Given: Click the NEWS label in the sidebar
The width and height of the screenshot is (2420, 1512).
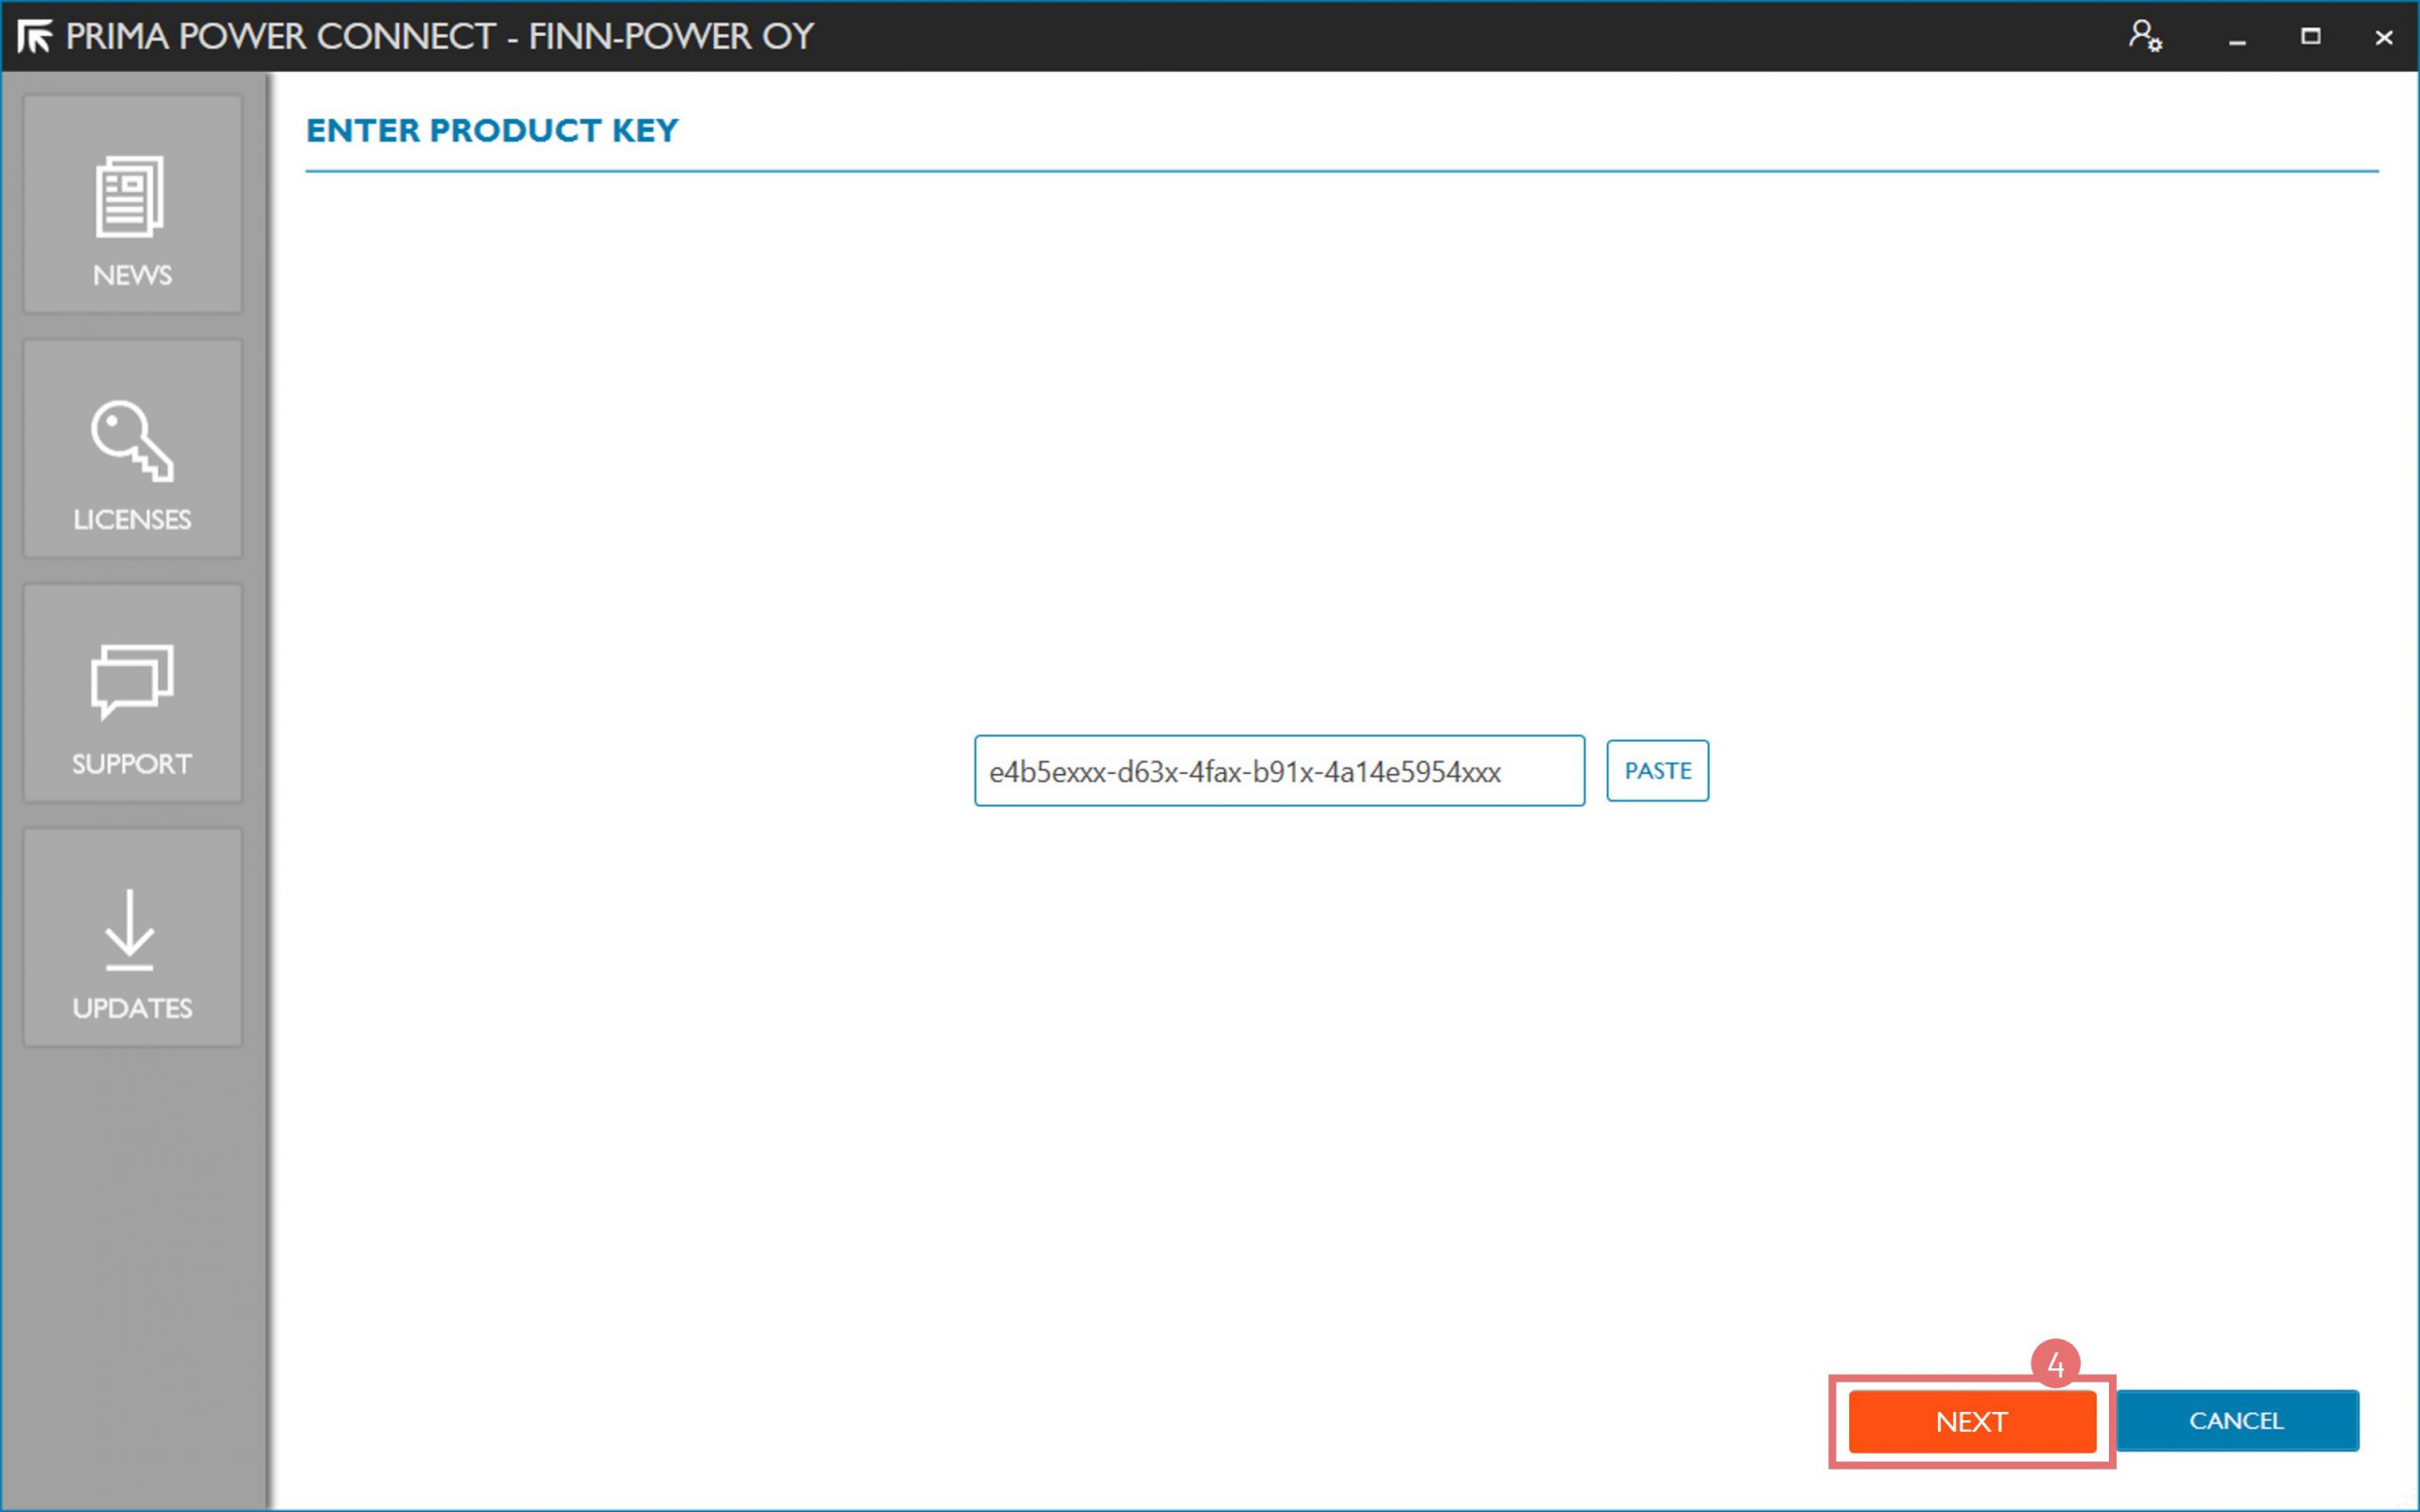Looking at the screenshot, I should pos(132,275).
